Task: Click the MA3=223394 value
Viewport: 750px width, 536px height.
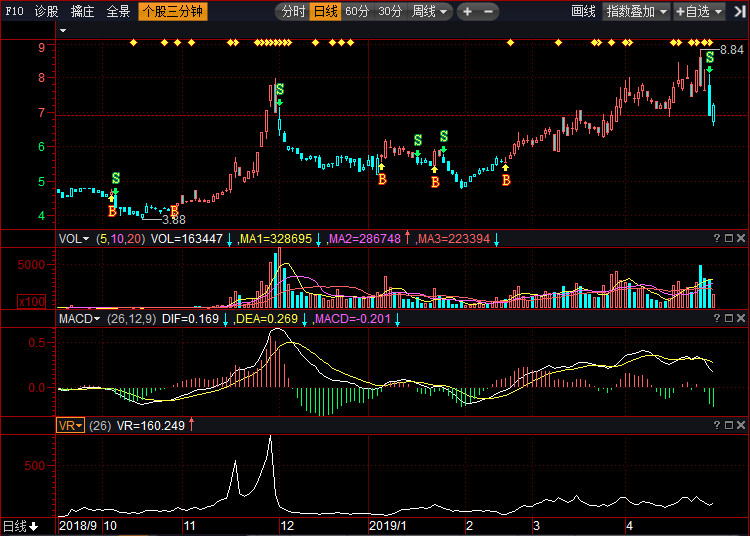Action: coord(454,239)
